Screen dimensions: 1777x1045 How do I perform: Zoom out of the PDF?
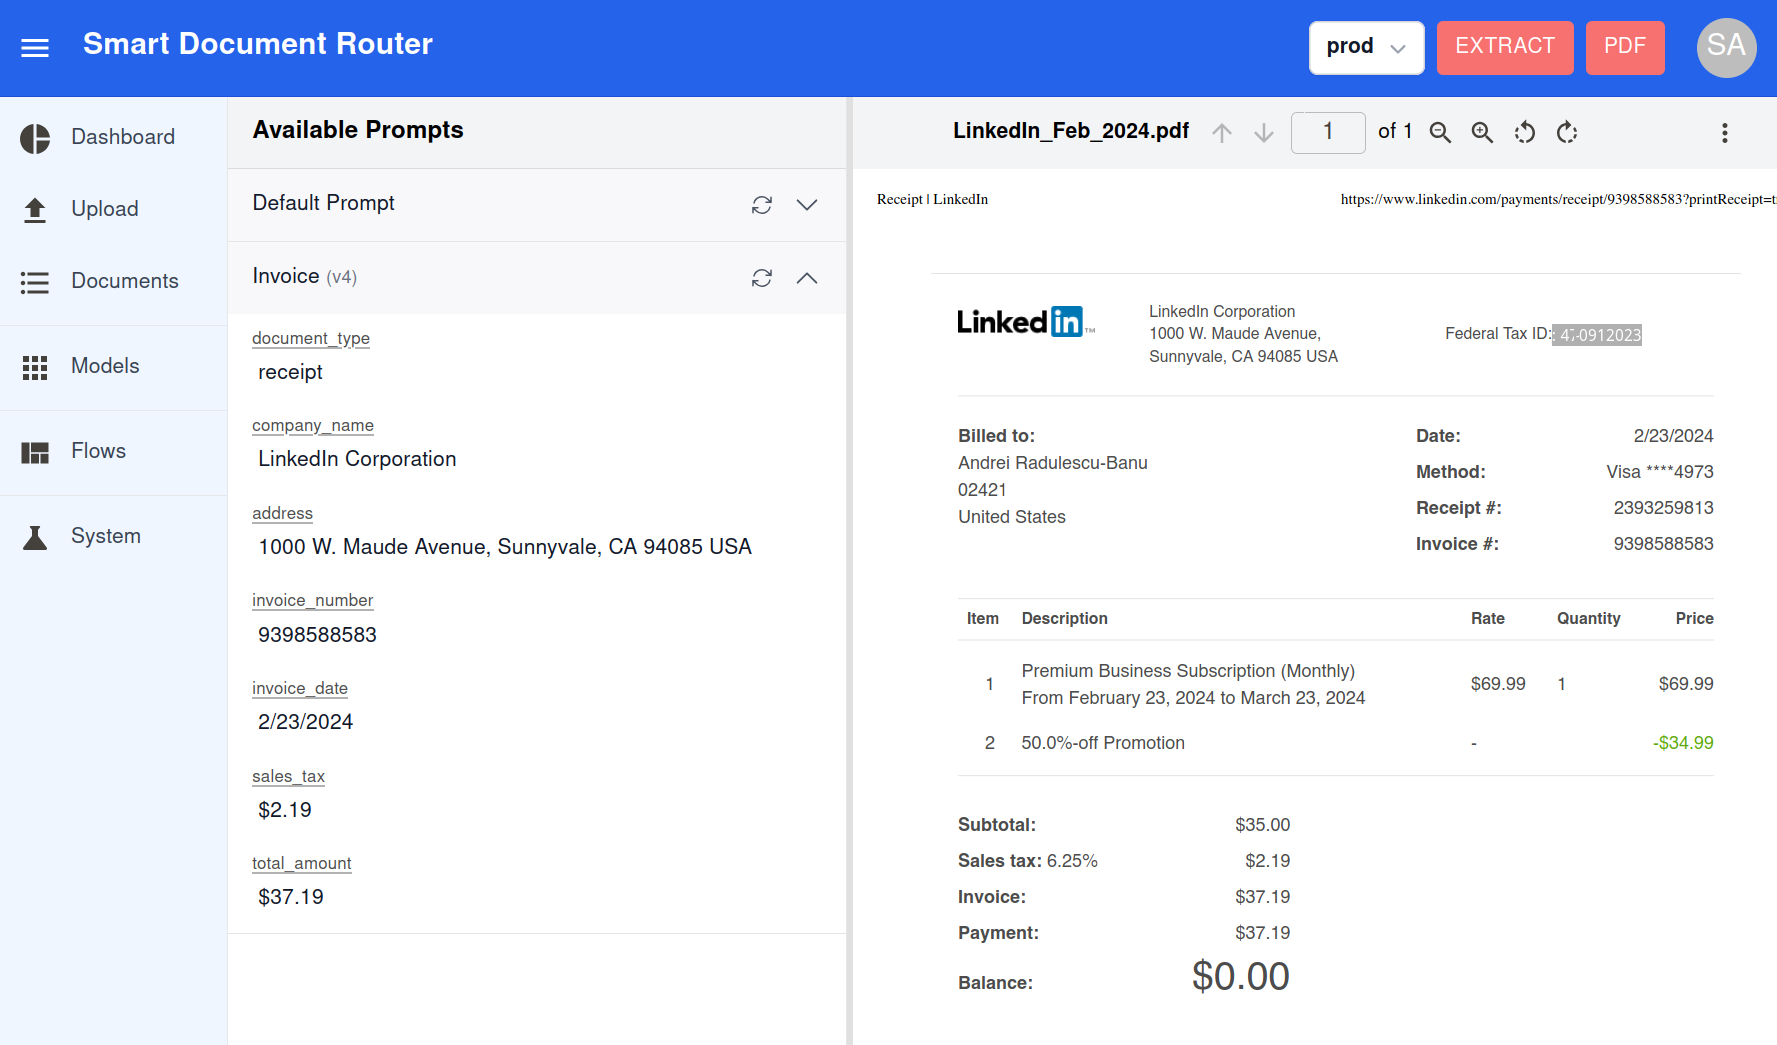(1440, 133)
